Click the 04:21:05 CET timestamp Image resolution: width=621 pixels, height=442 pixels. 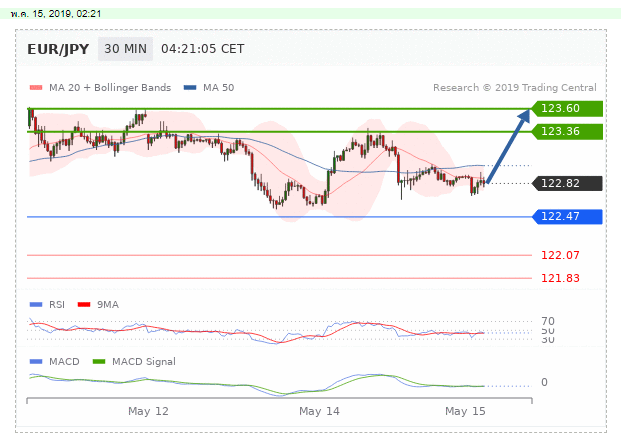pyautogui.click(x=202, y=49)
